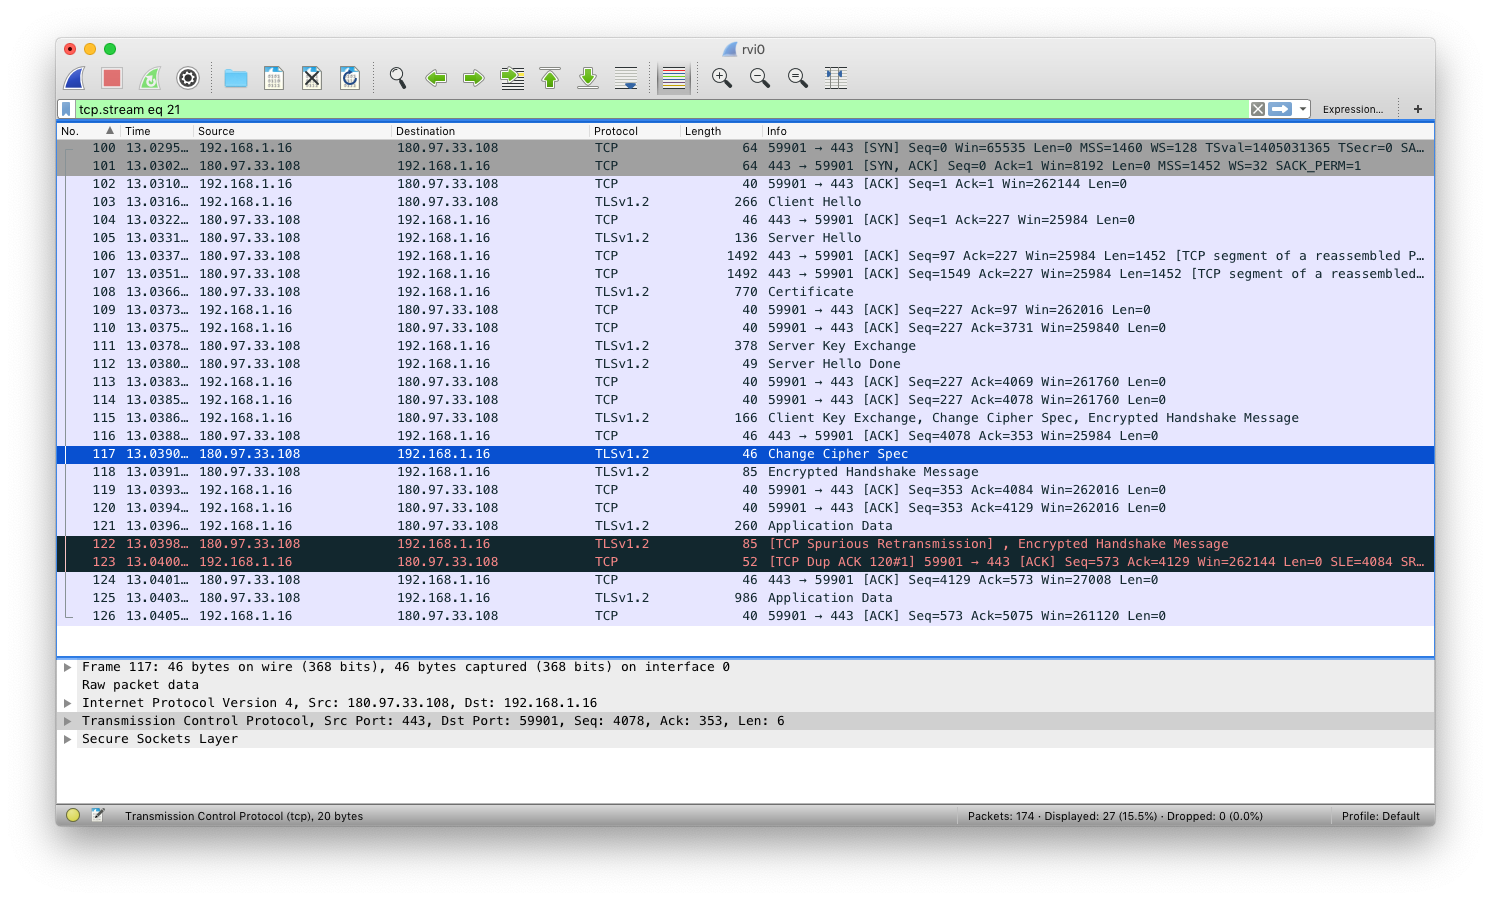The height and width of the screenshot is (900, 1491).
Task: Expand the Secure Sockets Layer section
Action: (x=68, y=739)
